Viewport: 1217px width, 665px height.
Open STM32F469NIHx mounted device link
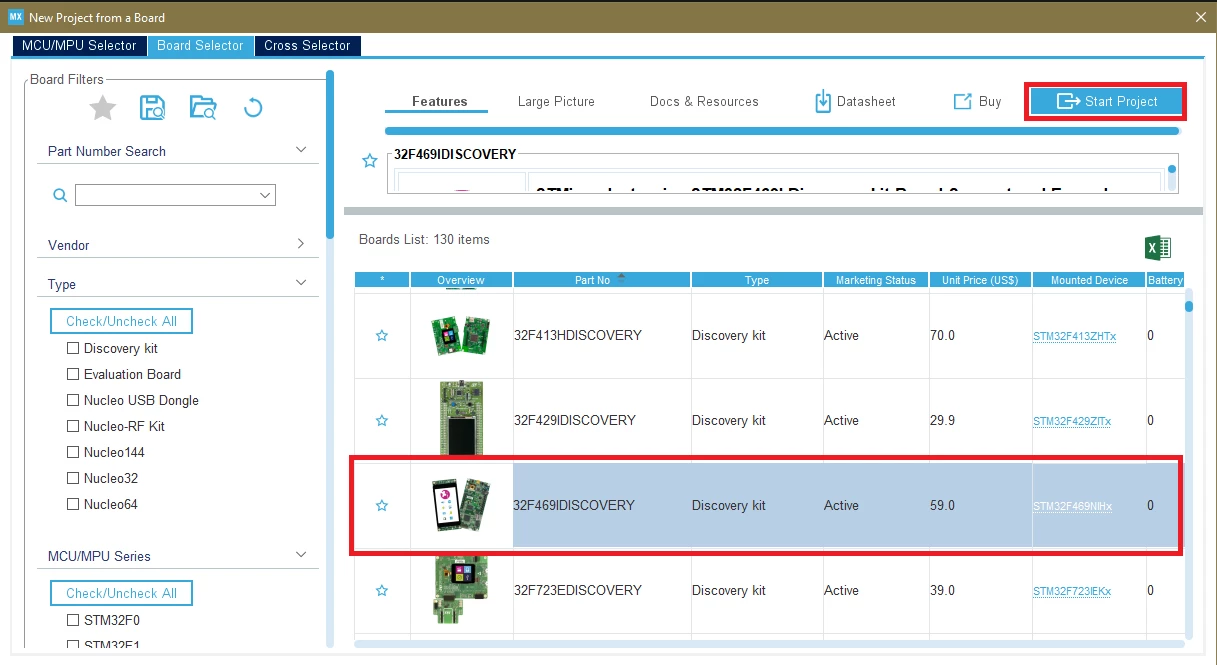click(1072, 507)
